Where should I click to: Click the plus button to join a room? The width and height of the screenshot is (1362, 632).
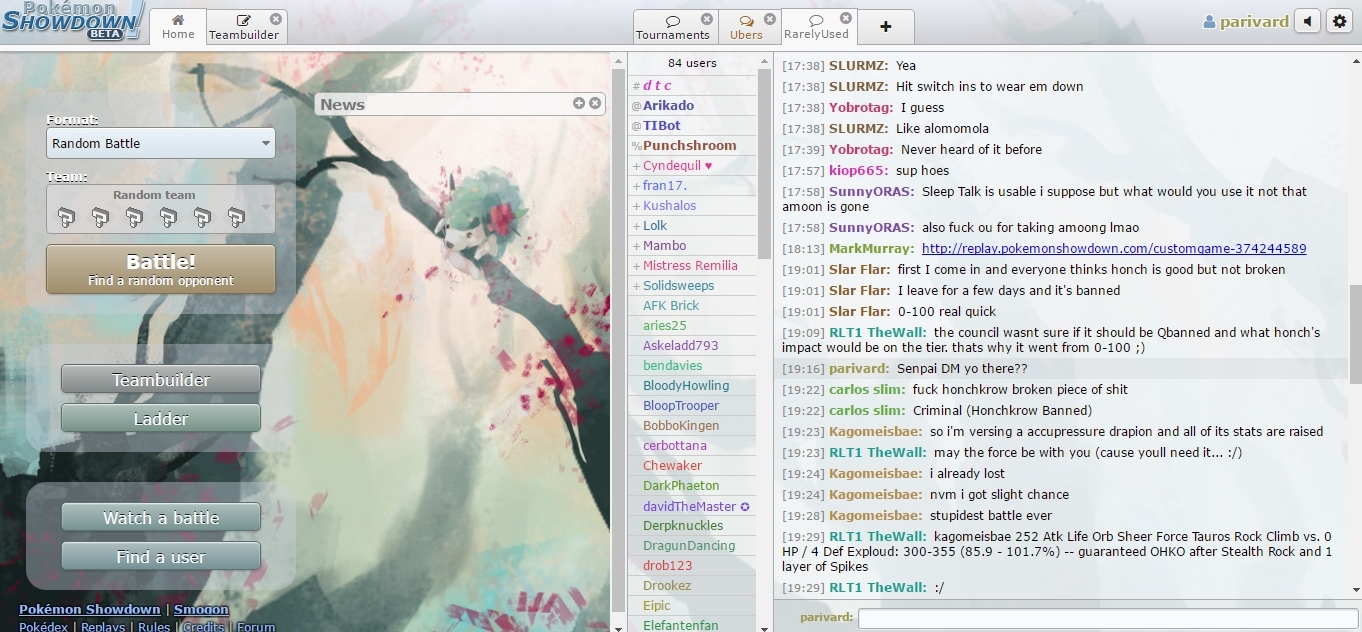coord(886,27)
